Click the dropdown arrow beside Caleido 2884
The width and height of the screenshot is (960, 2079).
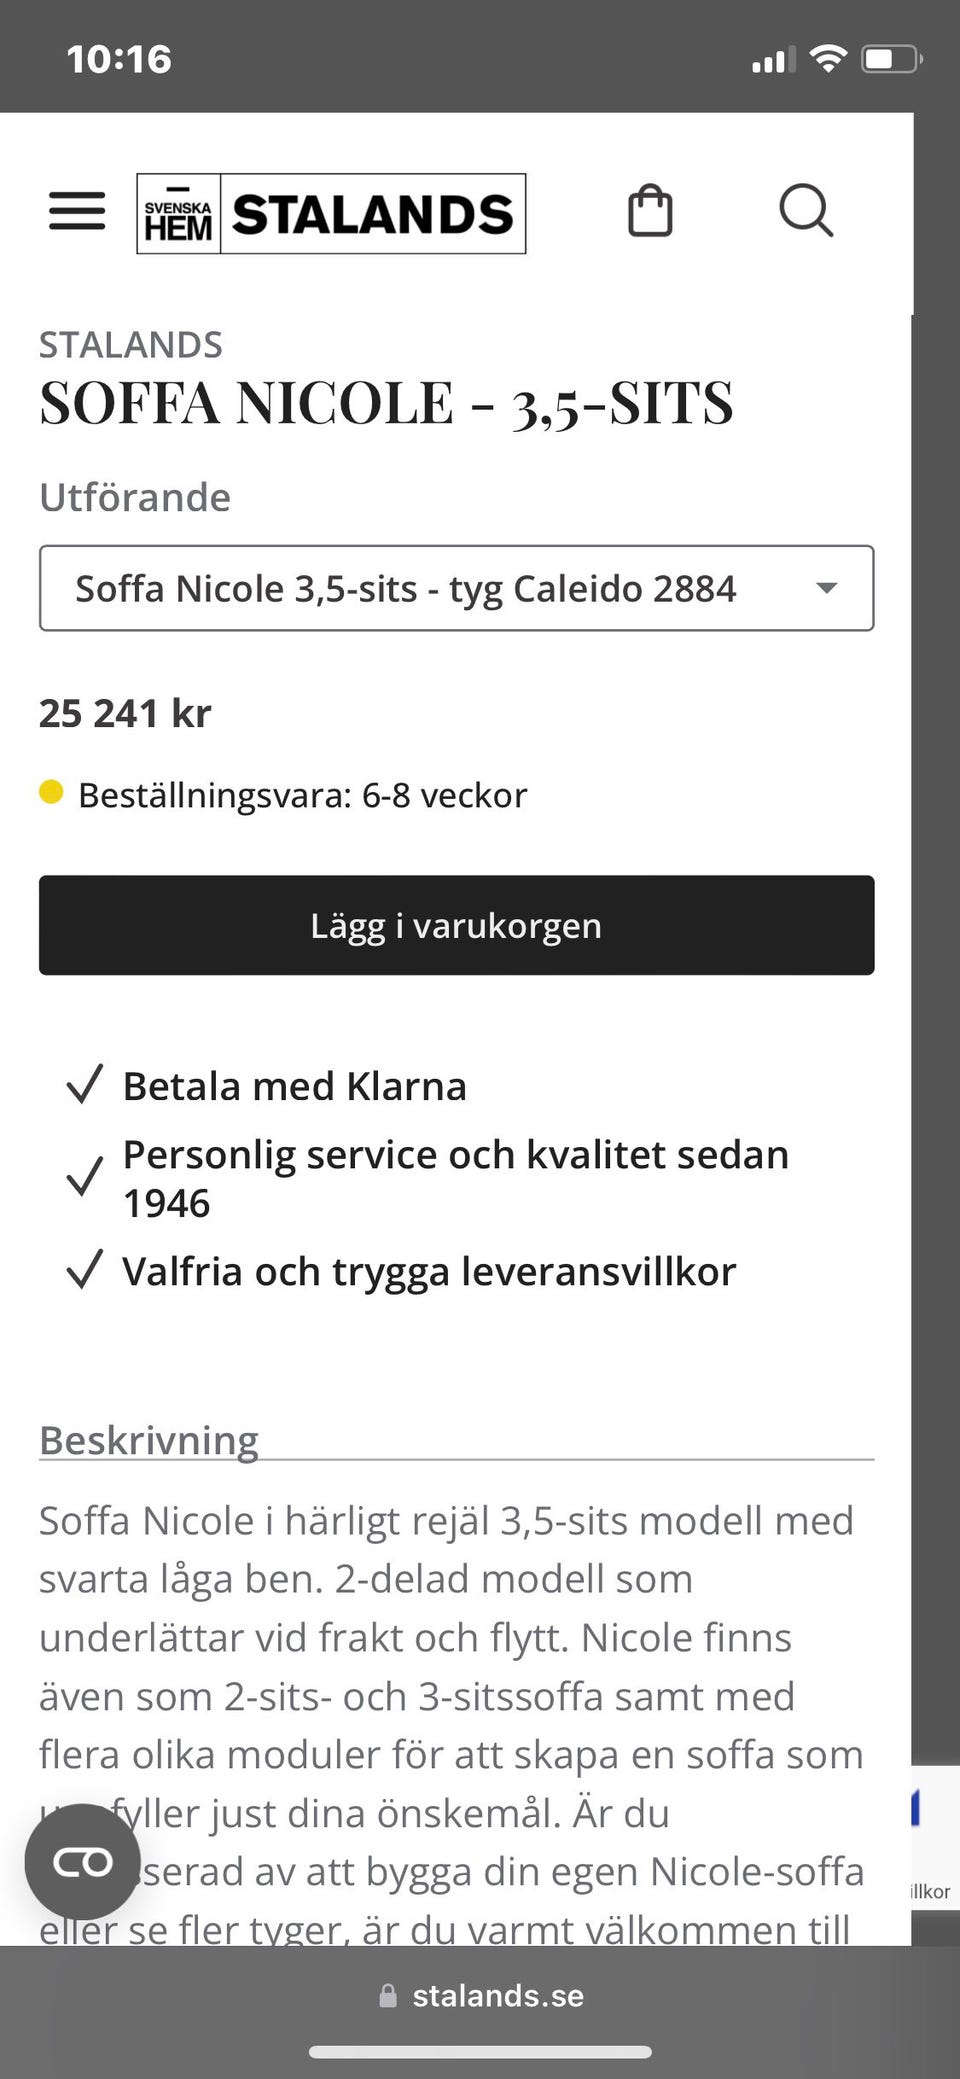(x=826, y=588)
